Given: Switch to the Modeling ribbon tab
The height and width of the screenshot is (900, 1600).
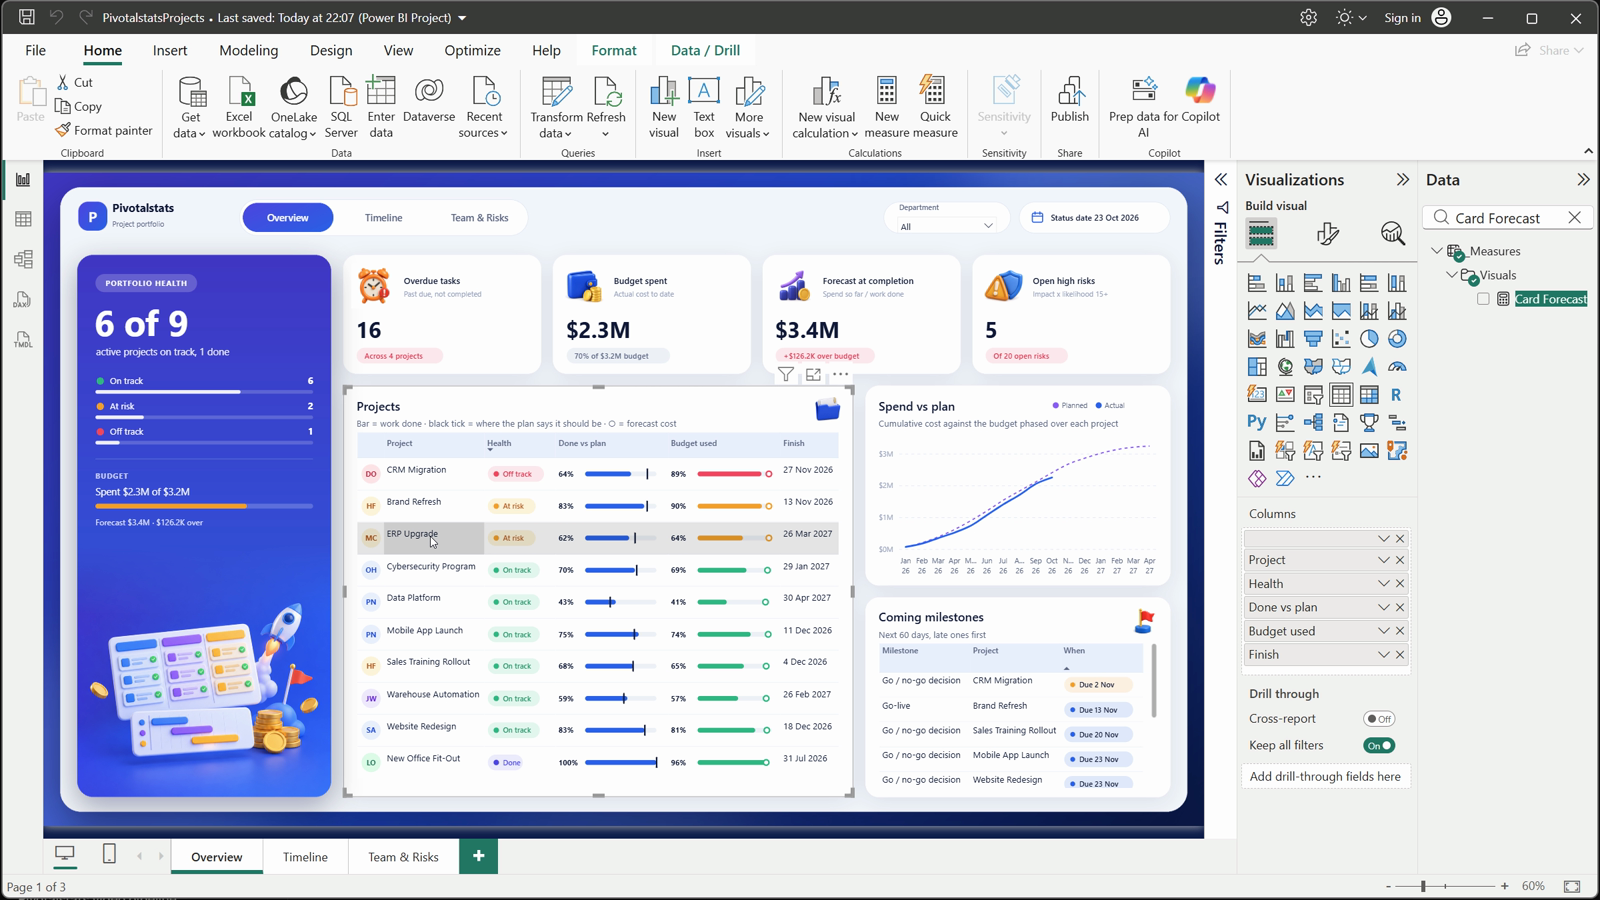Looking at the screenshot, I should pyautogui.click(x=248, y=50).
